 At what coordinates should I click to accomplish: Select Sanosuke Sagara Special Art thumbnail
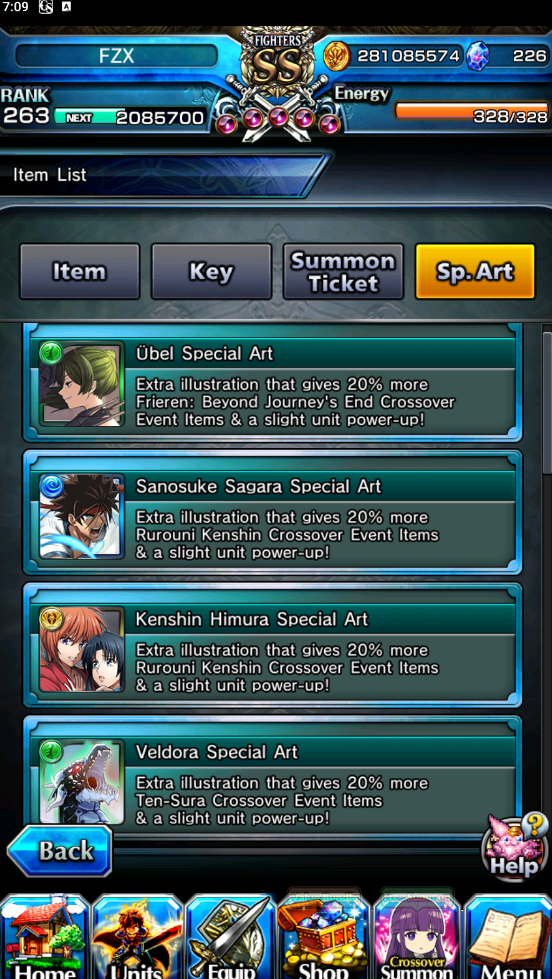coord(82,516)
